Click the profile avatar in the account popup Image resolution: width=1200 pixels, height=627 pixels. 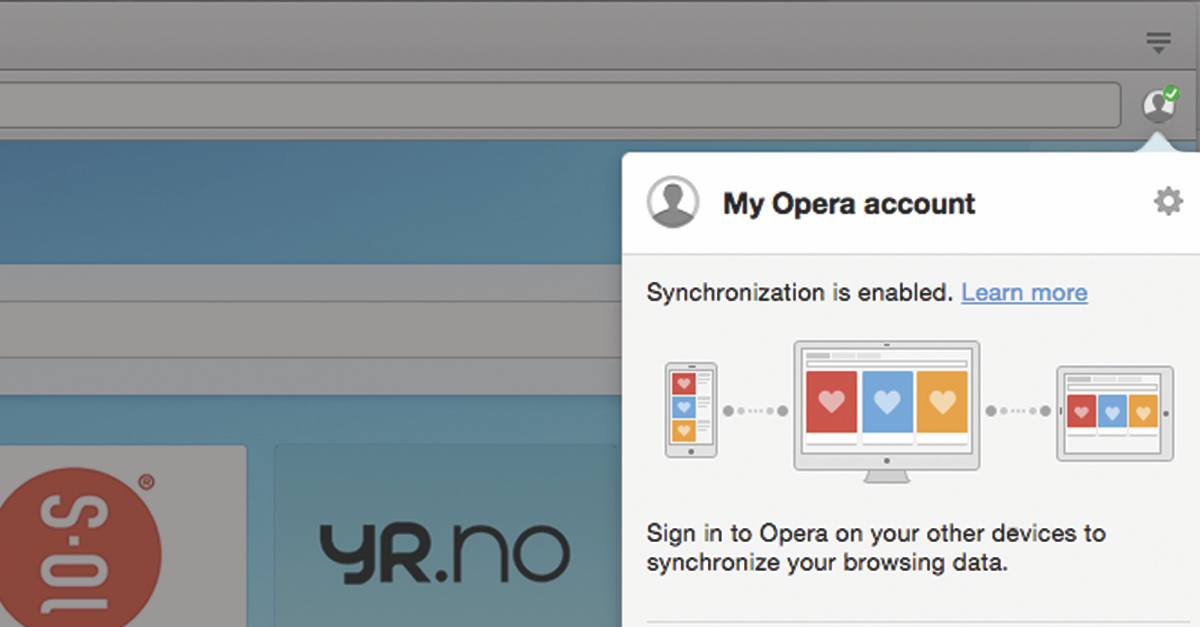672,202
